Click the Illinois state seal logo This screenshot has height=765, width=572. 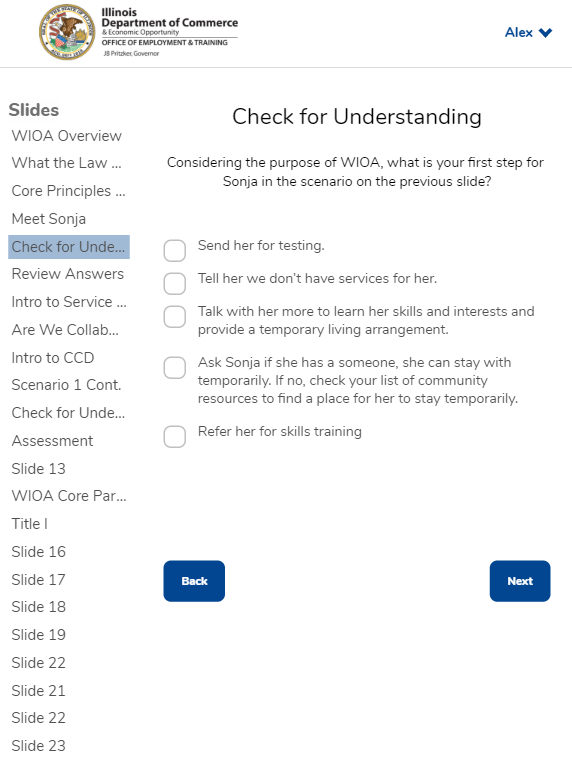pos(67,32)
